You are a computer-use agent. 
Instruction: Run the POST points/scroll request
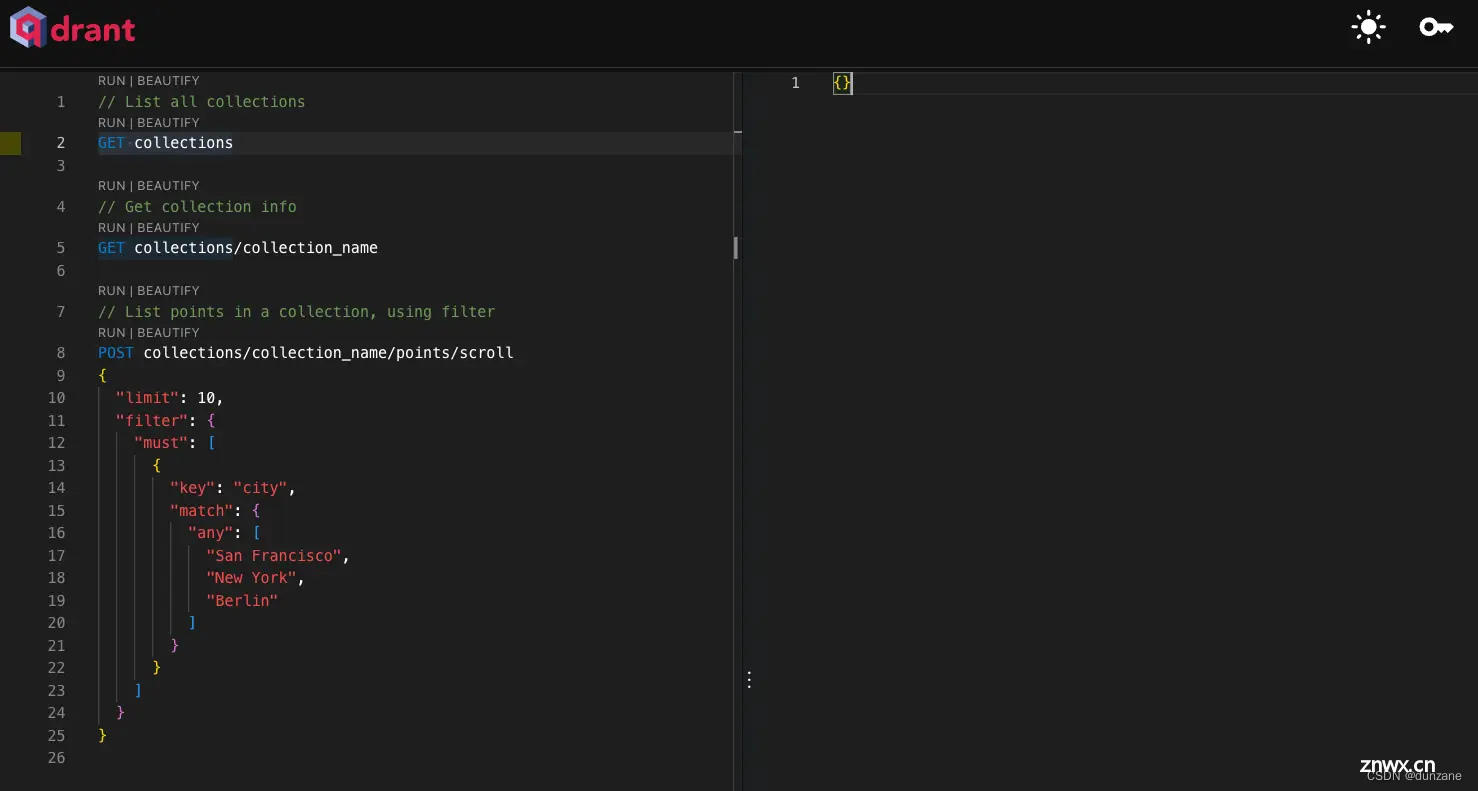[112, 333]
